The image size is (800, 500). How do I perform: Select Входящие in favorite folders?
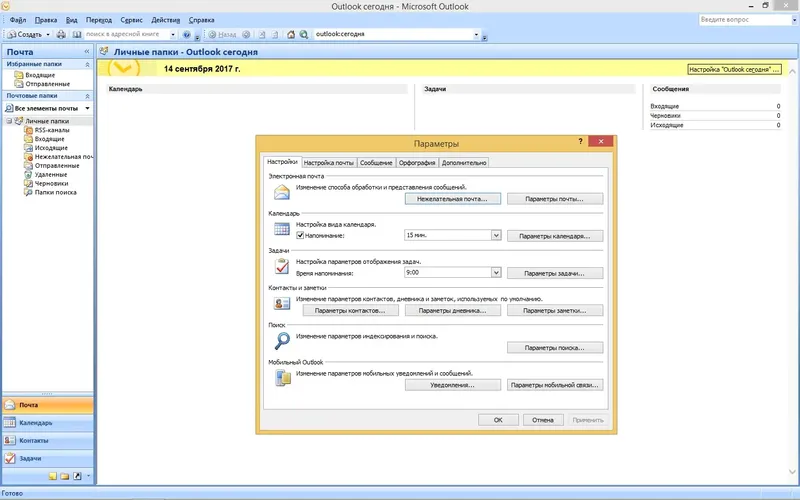coord(40,75)
